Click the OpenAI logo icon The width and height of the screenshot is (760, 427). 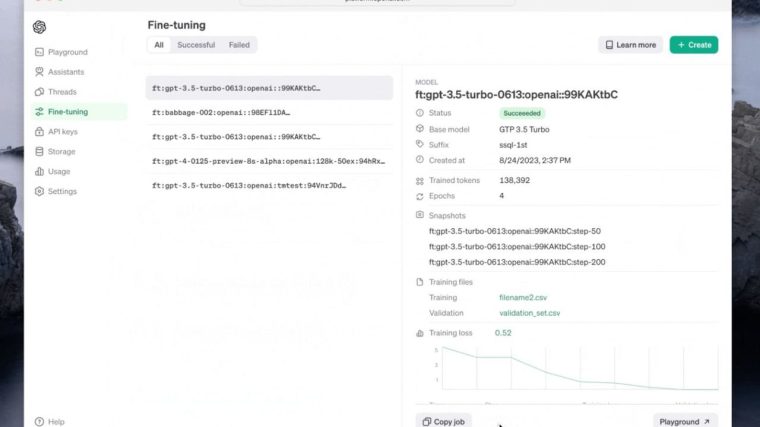(39, 27)
